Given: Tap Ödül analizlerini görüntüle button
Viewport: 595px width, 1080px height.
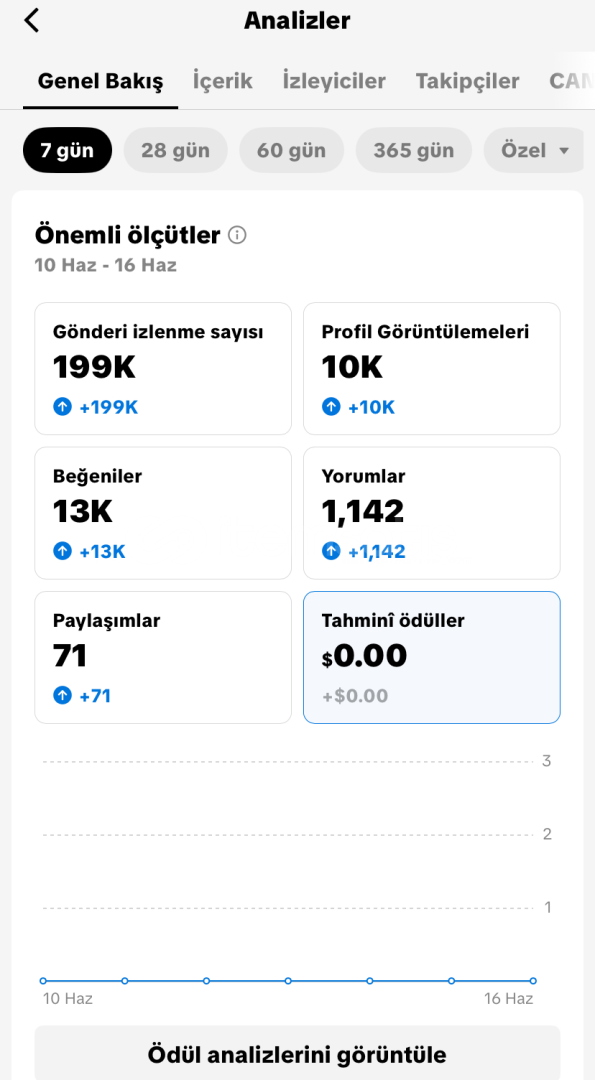Looking at the screenshot, I should point(298,1053).
